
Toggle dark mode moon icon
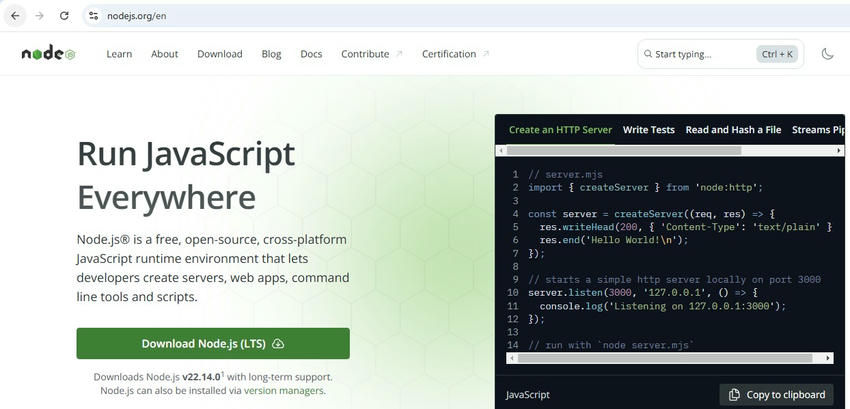[827, 54]
